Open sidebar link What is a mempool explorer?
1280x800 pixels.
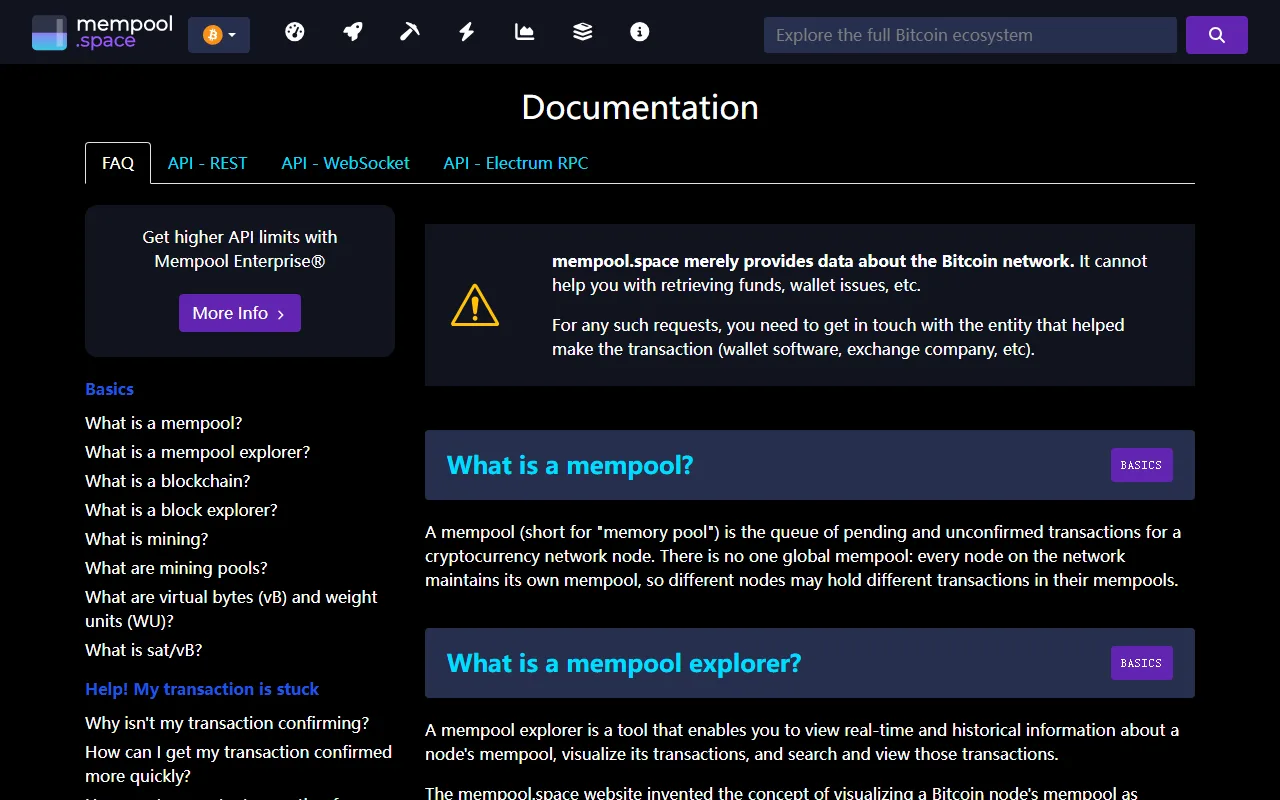198,452
